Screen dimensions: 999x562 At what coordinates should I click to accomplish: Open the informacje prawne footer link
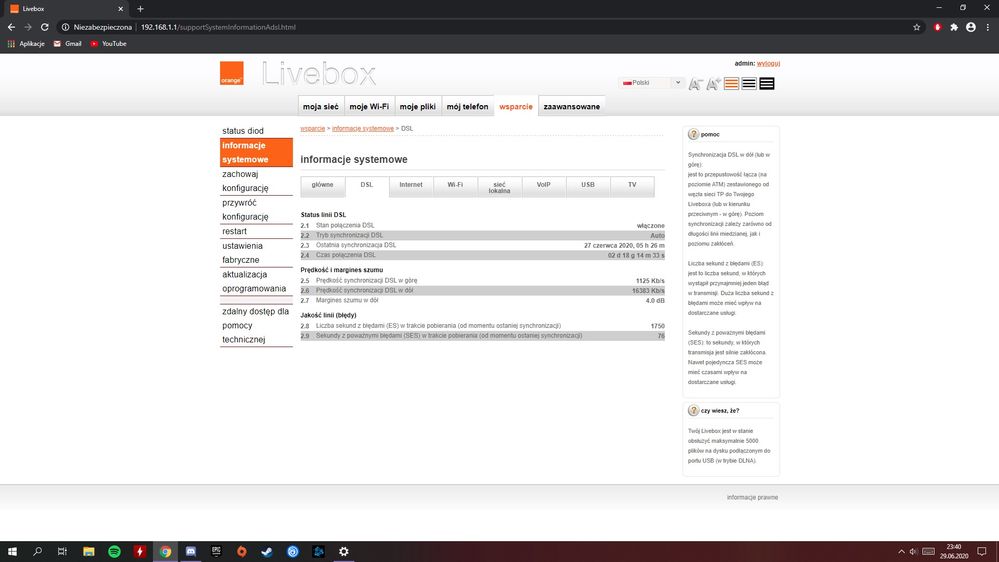[x=752, y=497]
